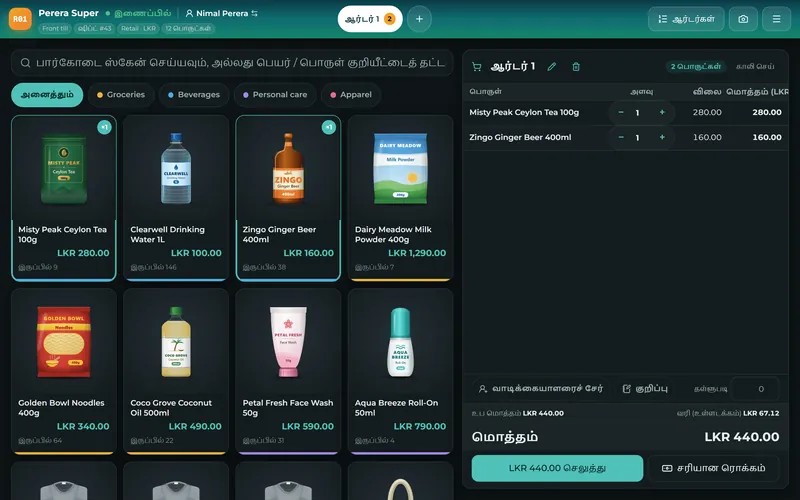Screen dimensions: 800x500
Task: Delete order with the trash icon
Action: click(576, 67)
